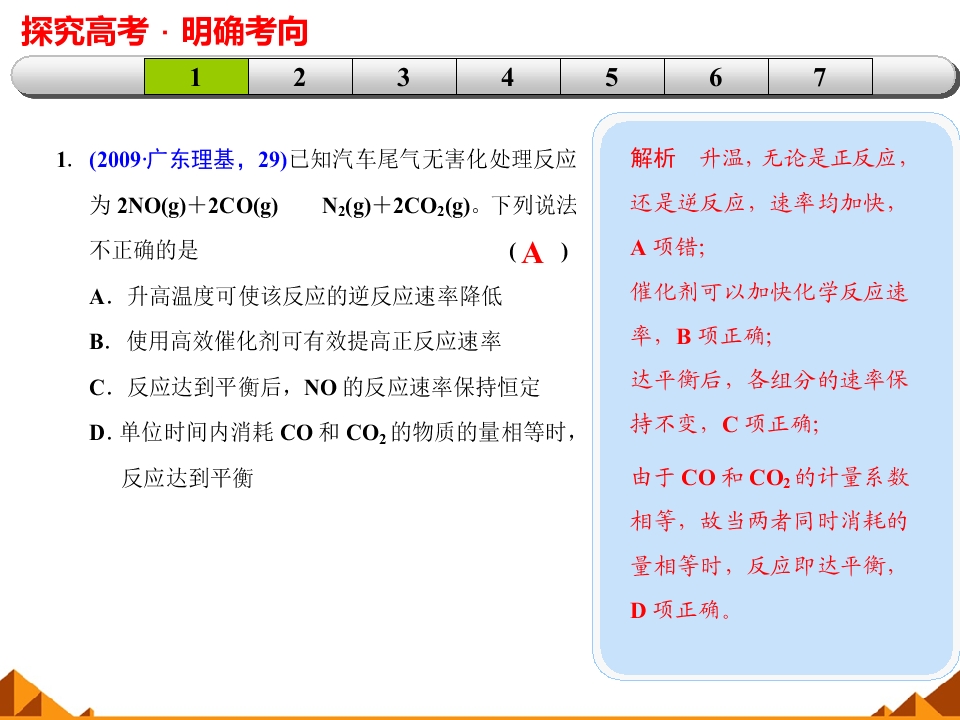Go to question tab 3
The height and width of the screenshot is (720, 960).
pyautogui.click(x=404, y=77)
